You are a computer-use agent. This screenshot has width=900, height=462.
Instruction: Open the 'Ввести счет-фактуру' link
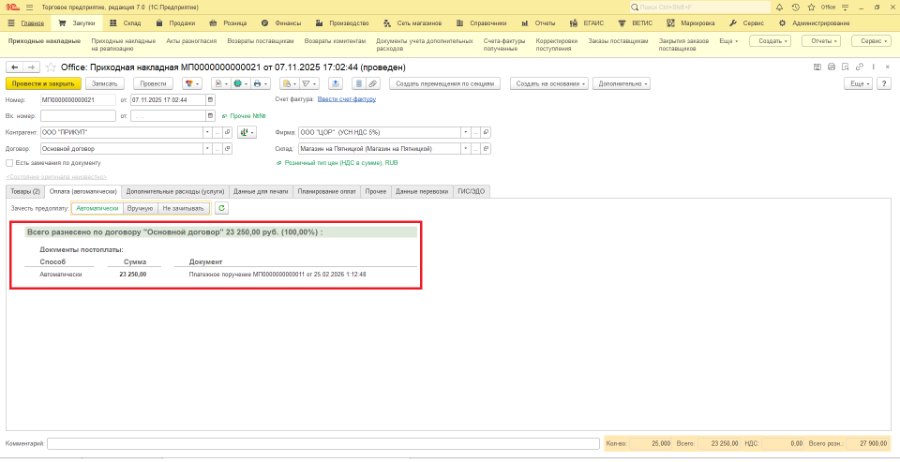click(347, 99)
